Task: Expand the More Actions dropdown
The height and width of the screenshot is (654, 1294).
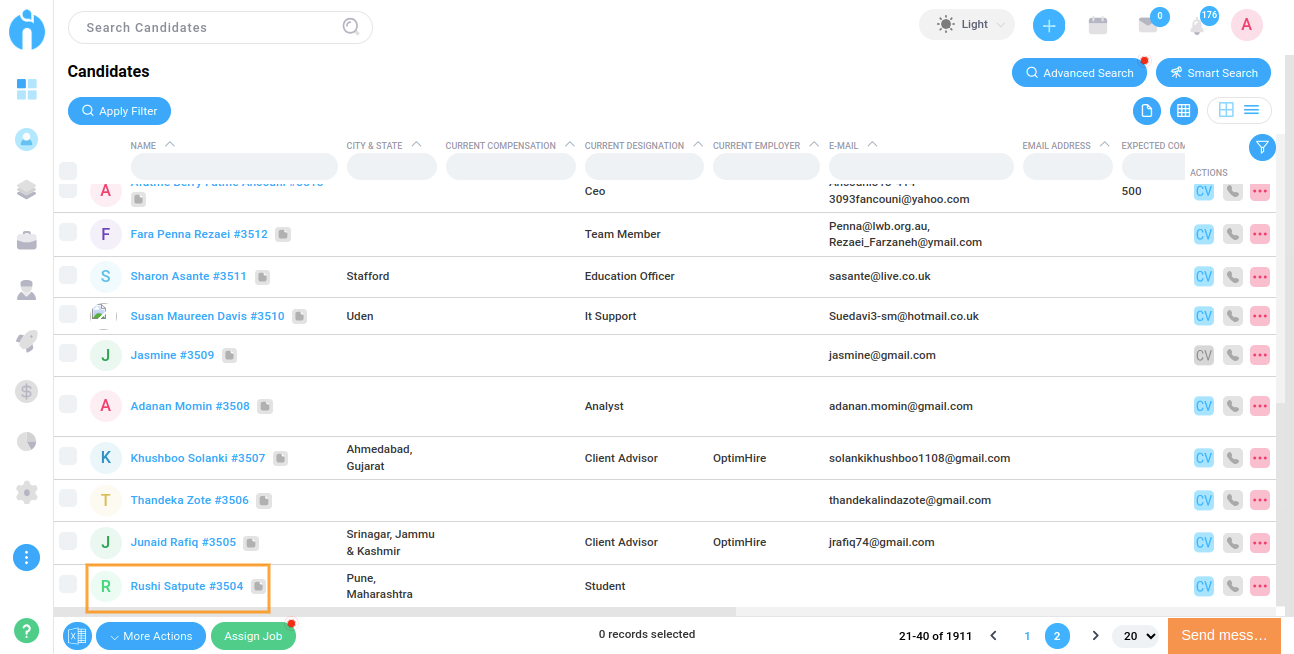Action: click(x=151, y=636)
